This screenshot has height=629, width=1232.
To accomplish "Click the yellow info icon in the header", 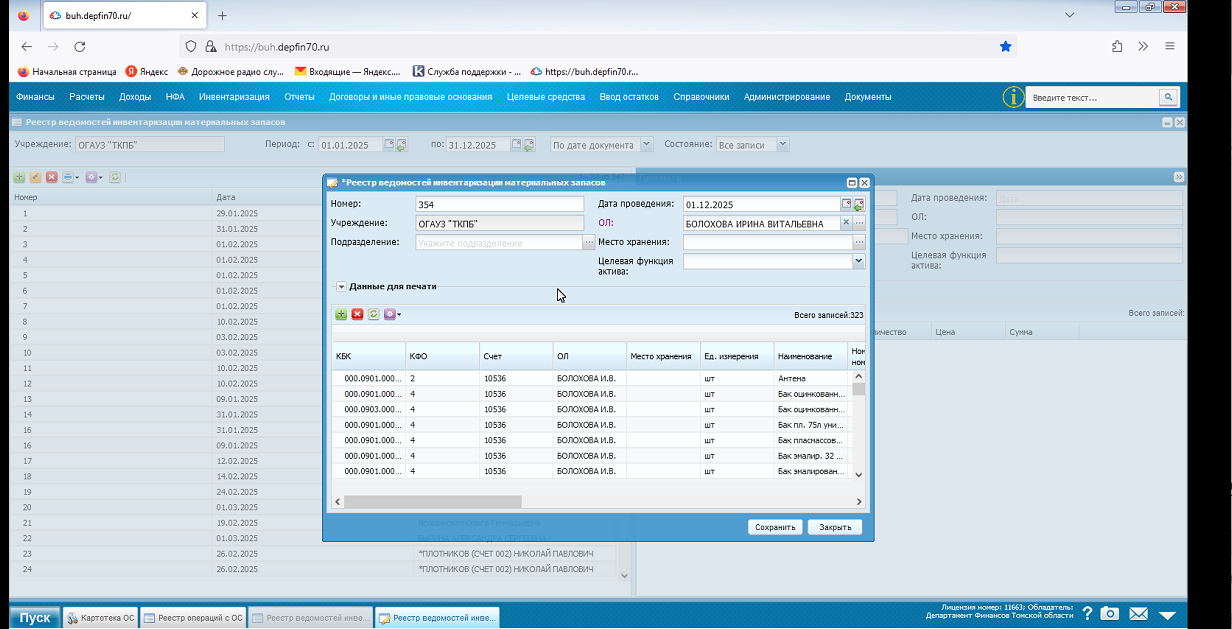I will pyautogui.click(x=1013, y=97).
